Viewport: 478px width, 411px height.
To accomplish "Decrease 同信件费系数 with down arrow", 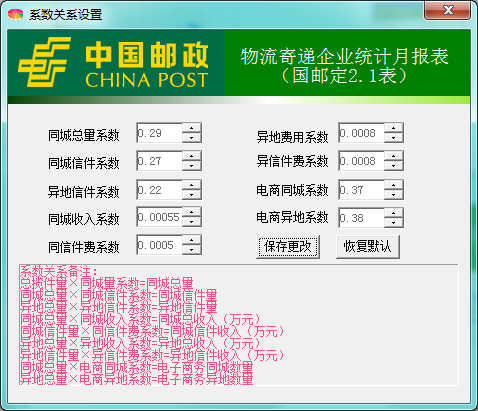I will click(191, 250).
